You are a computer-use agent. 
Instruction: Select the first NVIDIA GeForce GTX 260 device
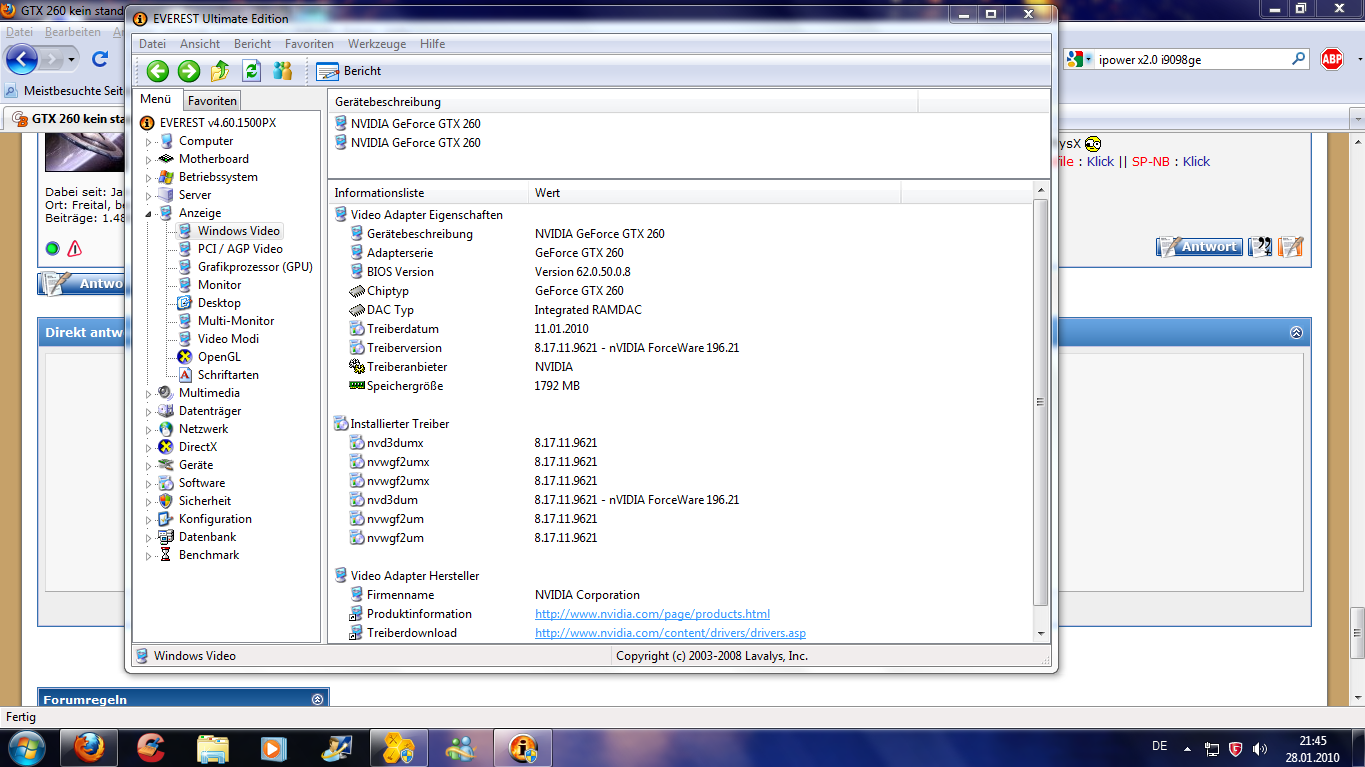click(415, 124)
